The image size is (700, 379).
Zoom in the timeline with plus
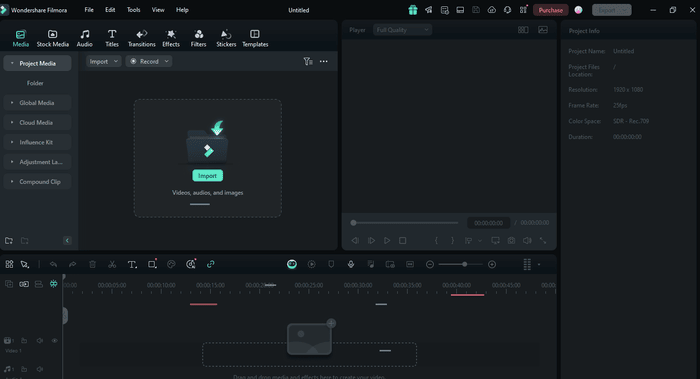(x=492, y=264)
